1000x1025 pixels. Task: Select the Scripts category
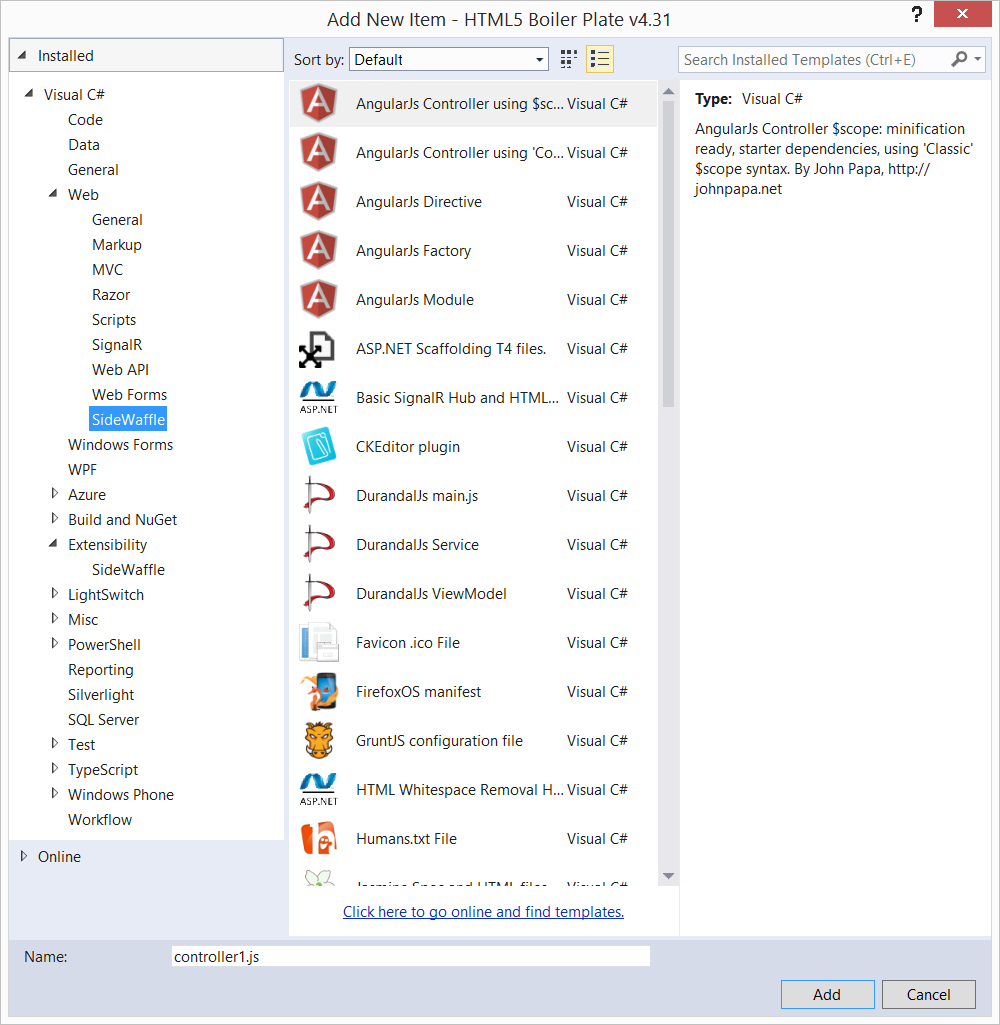[x=114, y=320]
